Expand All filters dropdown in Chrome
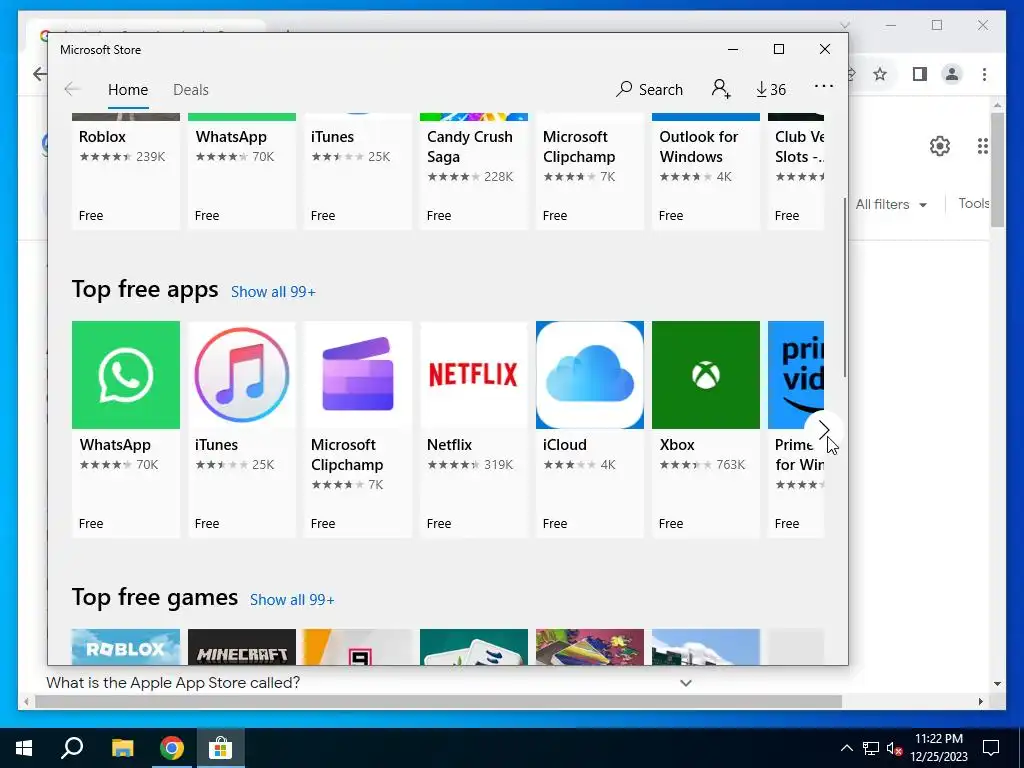This screenshot has height=768, width=1024. [x=891, y=204]
